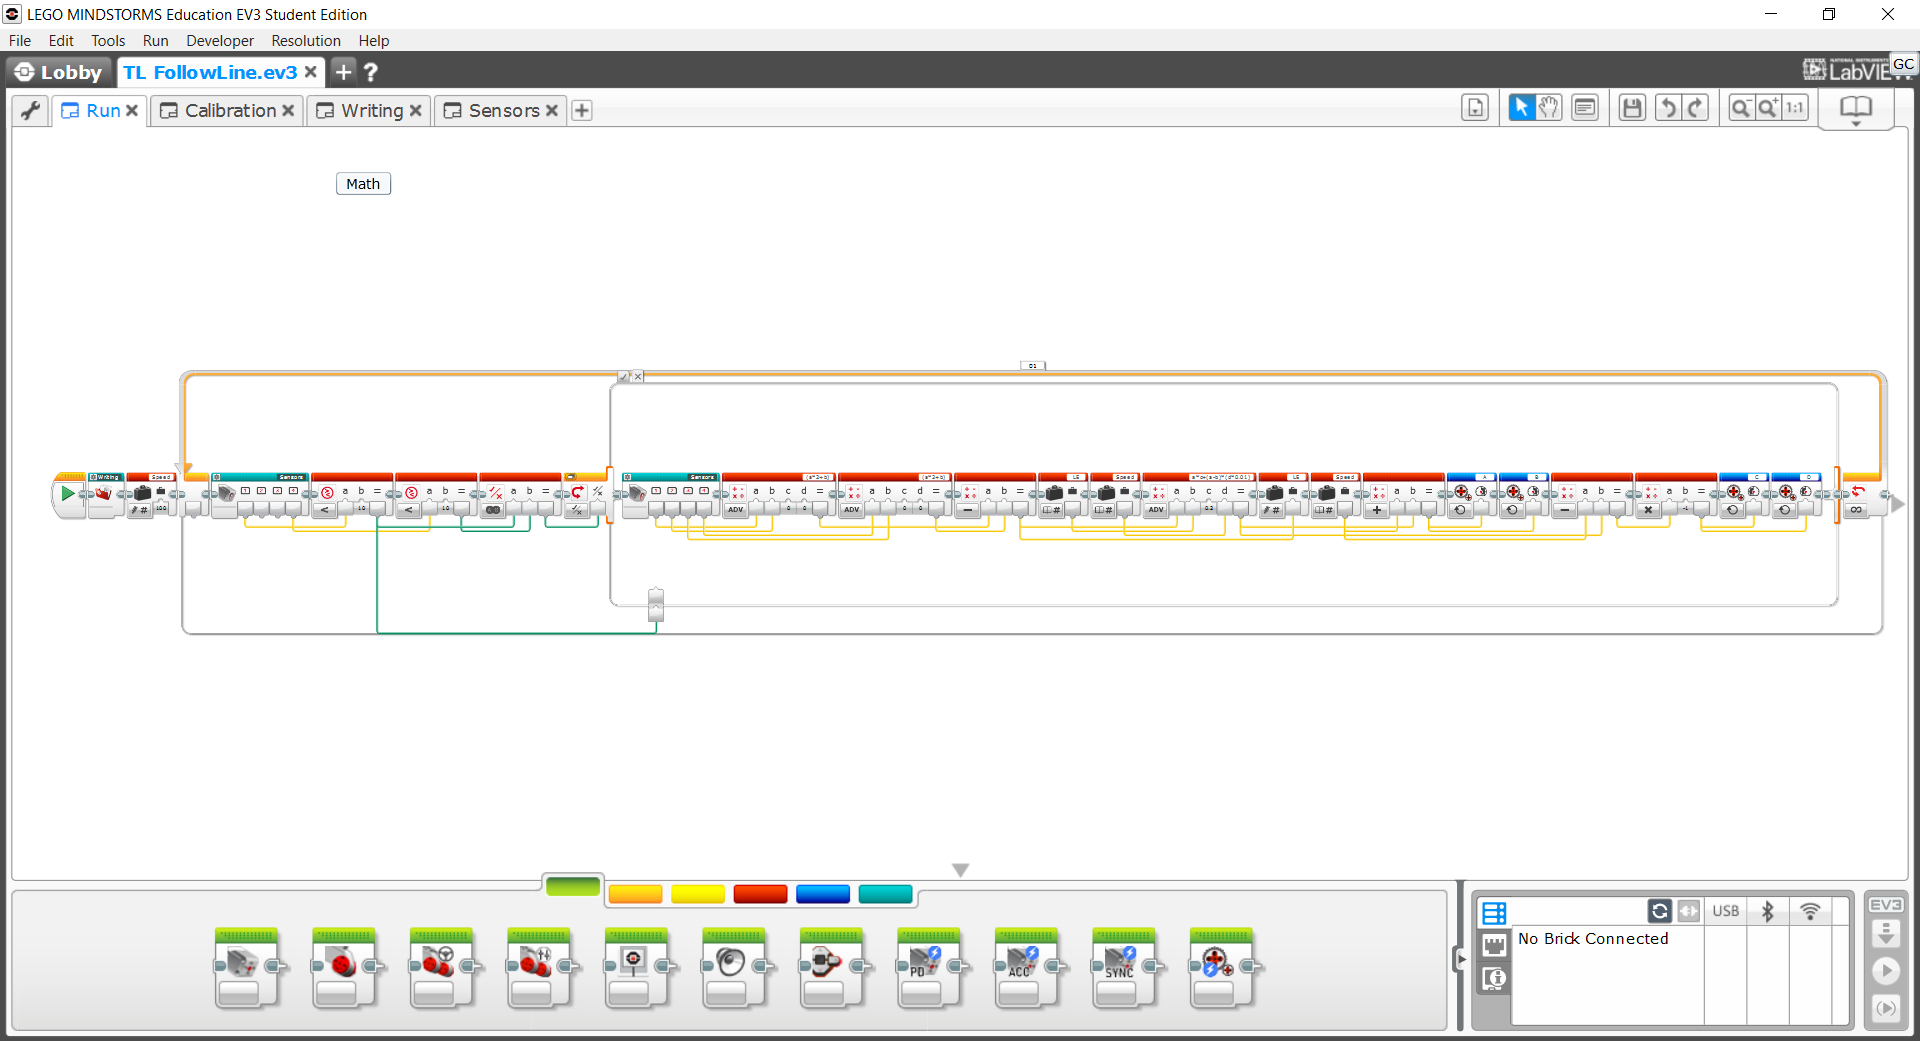Zoom in on the canvas
This screenshot has width=1920, height=1041.
pyautogui.click(x=1768, y=108)
